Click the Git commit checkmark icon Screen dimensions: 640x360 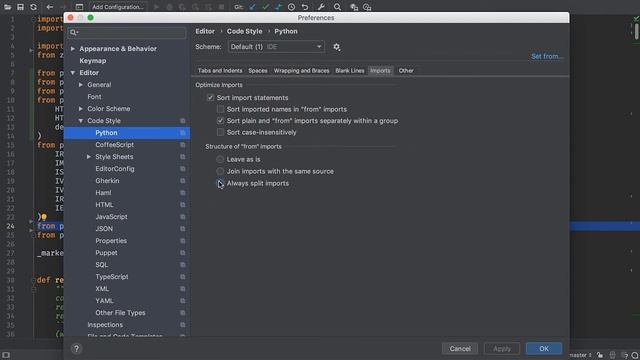click(x=266, y=7)
